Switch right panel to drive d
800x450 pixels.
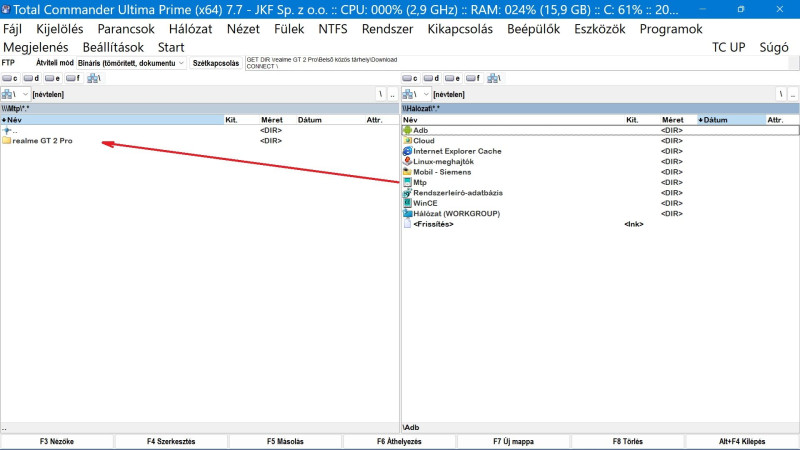[432, 78]
